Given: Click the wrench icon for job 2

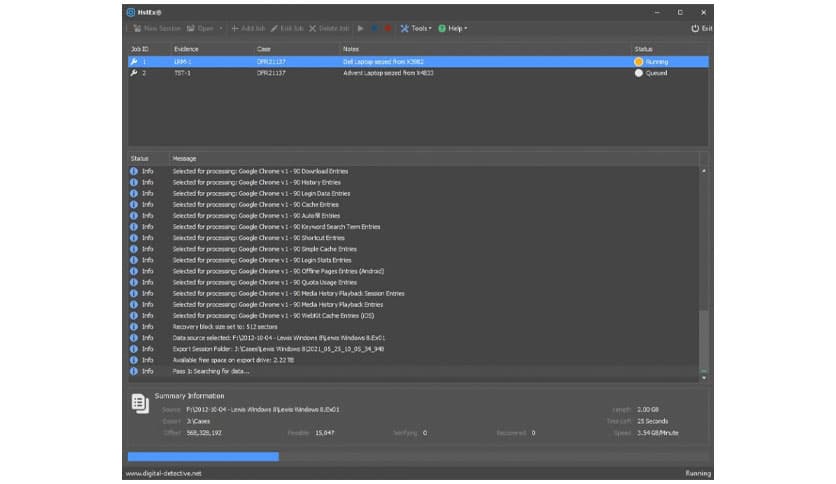Looking at the screenshot, I should click(134, 73).
